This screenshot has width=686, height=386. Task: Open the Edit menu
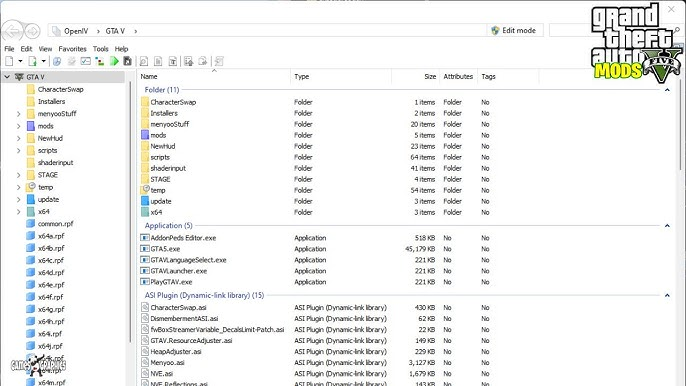(26, 49)
